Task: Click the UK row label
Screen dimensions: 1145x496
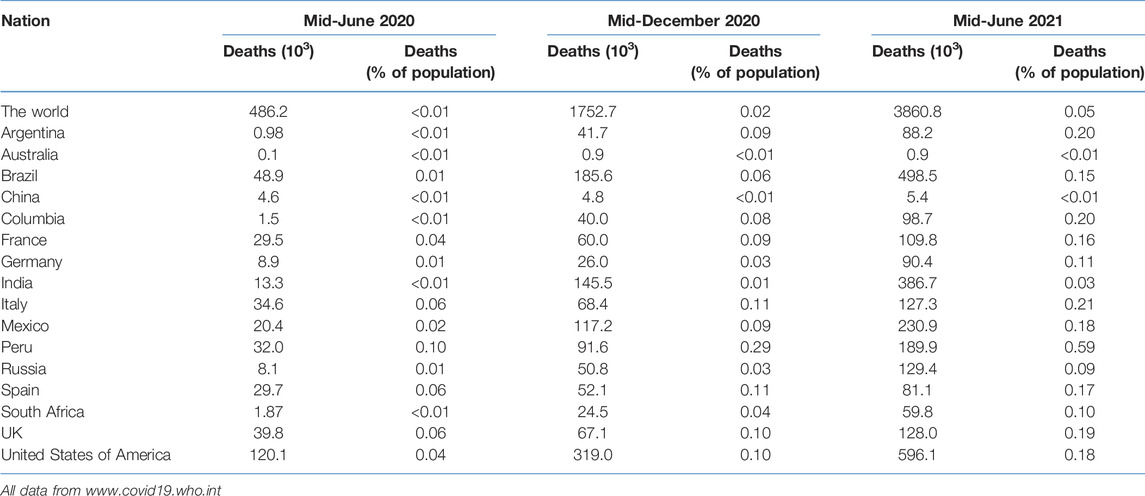Action: pos(10,434)
